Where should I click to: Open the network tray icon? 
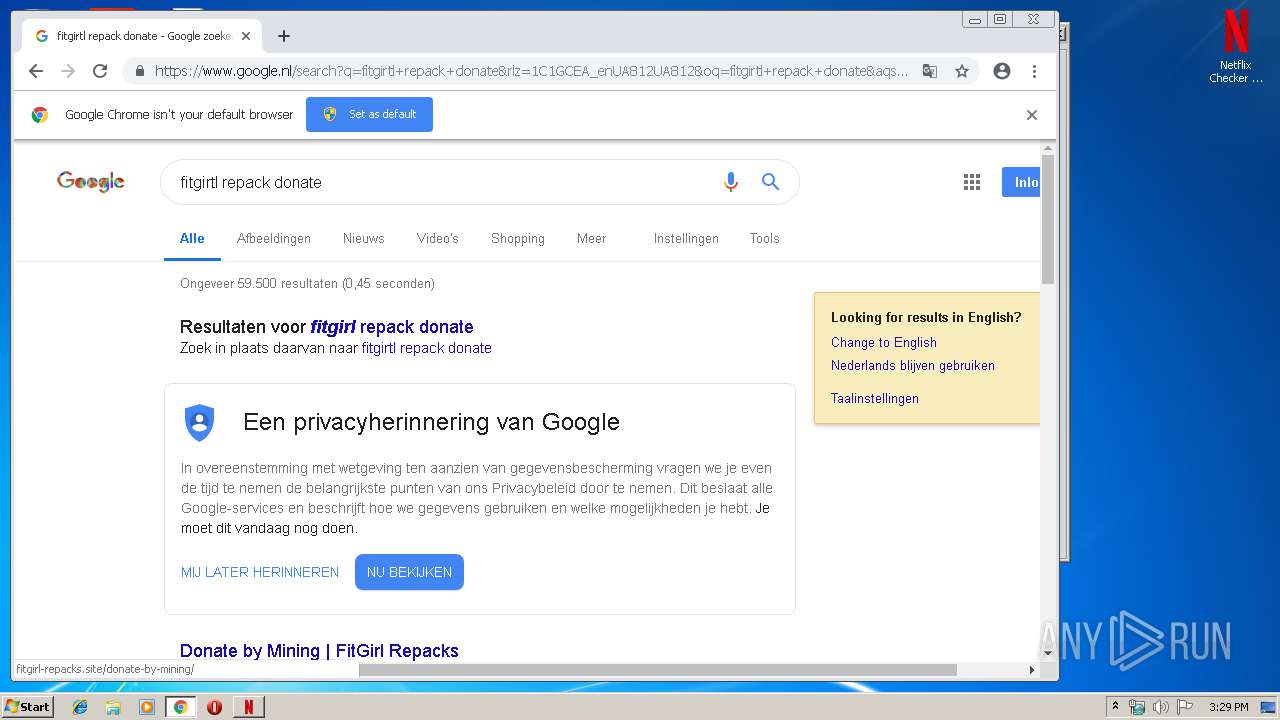point(1137,707)
